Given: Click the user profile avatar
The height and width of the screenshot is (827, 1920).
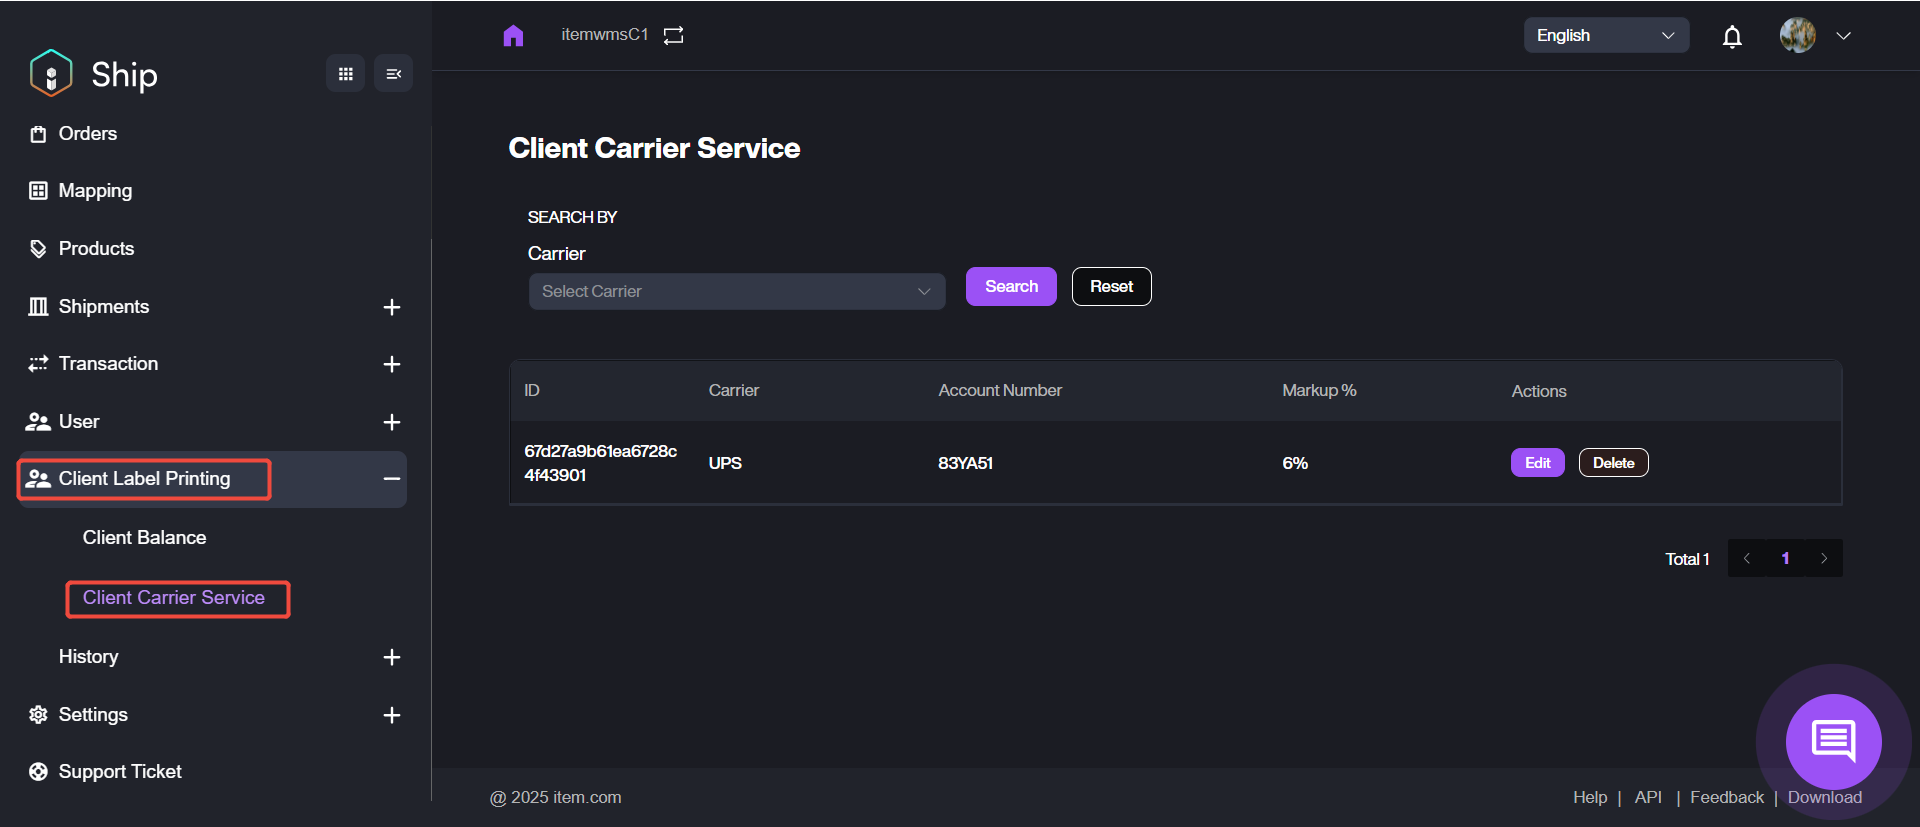Looking at the screenshot, I should tap(1797, 36).
